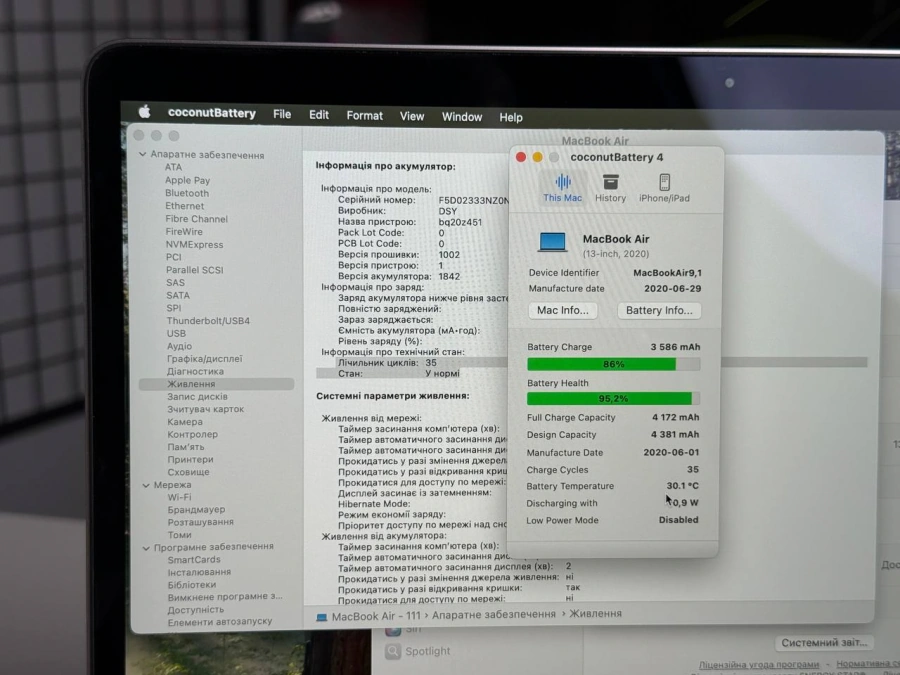This screenshot has height=675, width=900.
Task: Open Battery Info details
Action: [x=659, y=310]
